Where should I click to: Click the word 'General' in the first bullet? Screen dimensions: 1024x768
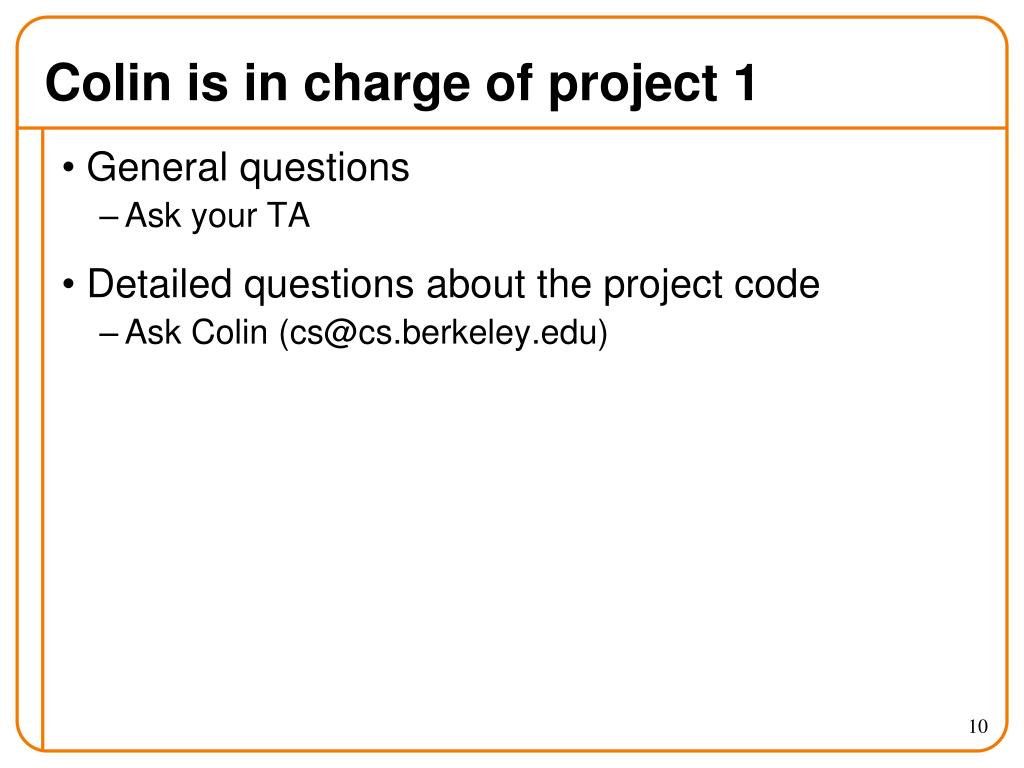(x=157, y=167)
